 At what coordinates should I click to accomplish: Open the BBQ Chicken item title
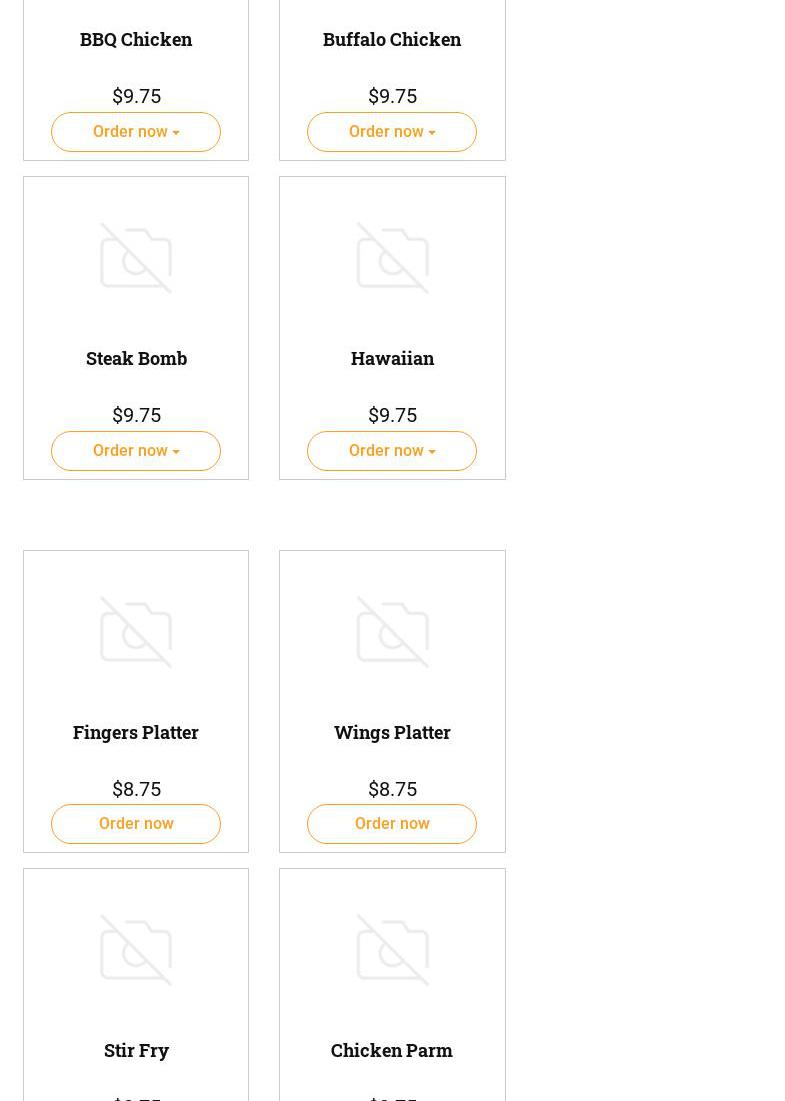point(136,39)
